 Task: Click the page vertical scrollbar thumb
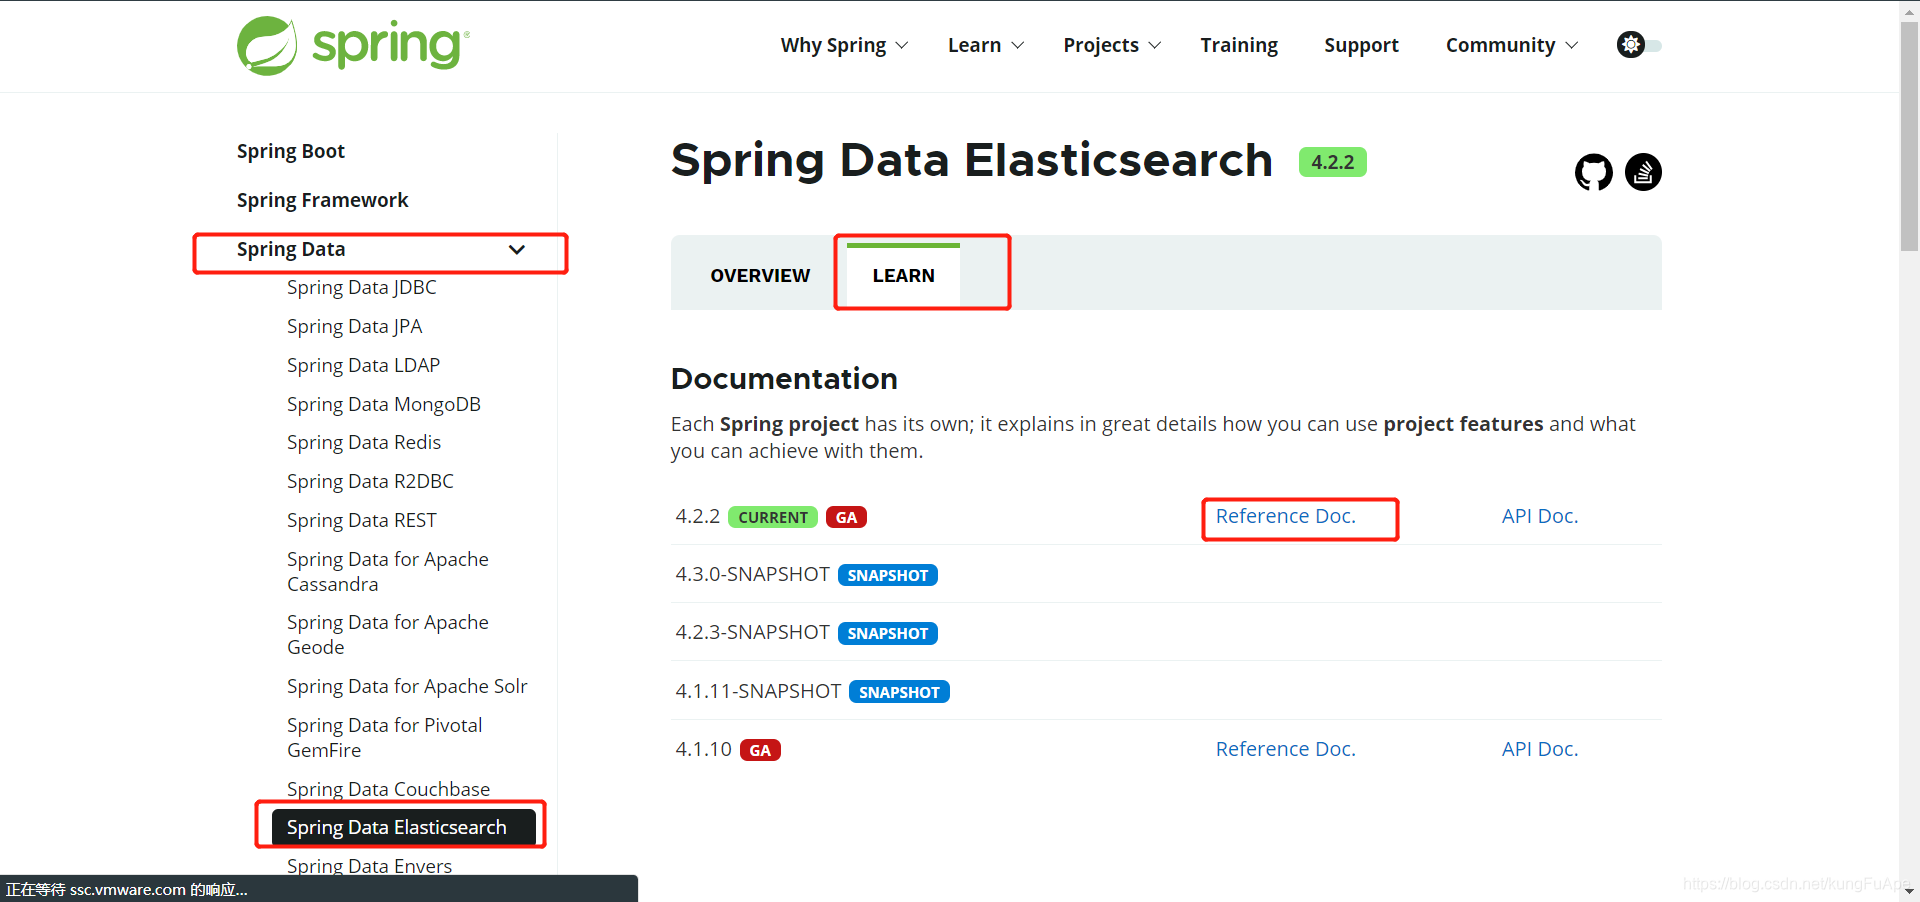coord(1909,136)
